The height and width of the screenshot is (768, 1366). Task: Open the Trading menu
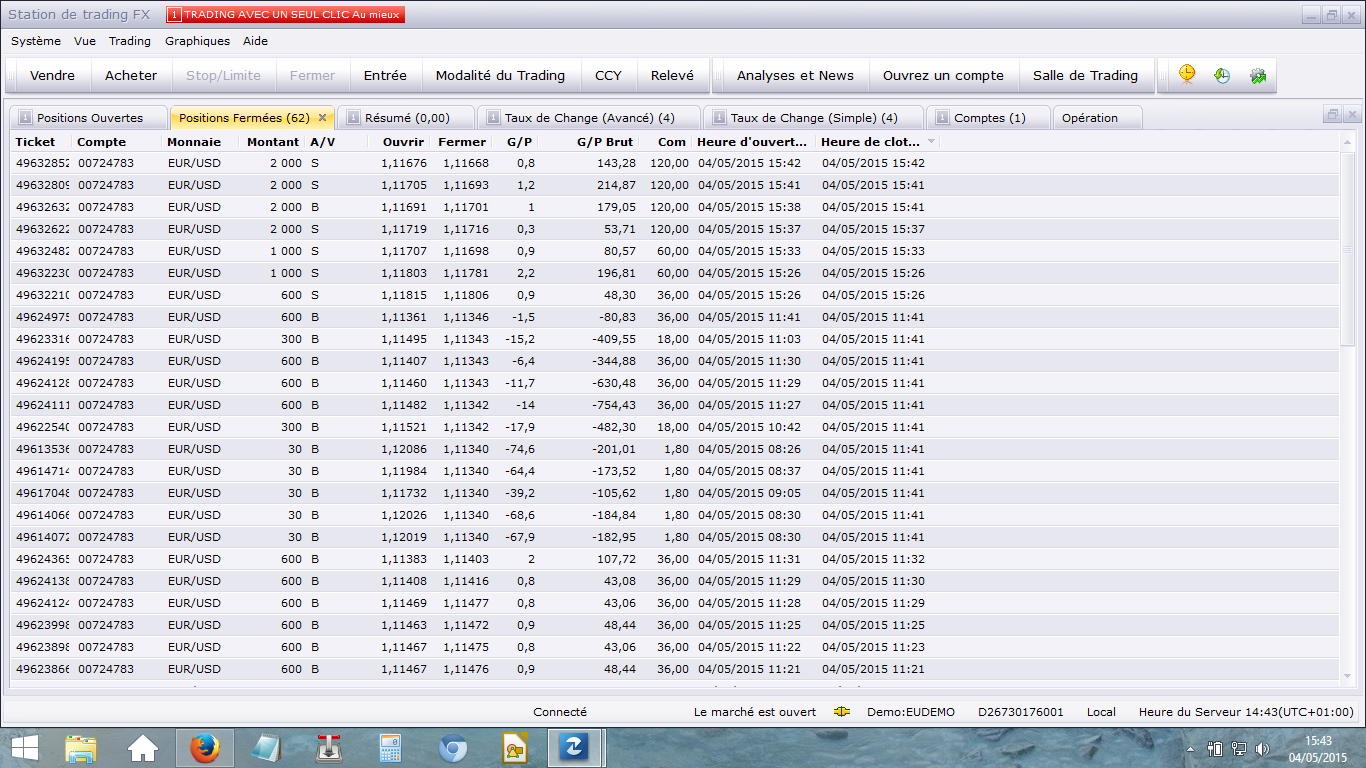(x=130, y=41)
